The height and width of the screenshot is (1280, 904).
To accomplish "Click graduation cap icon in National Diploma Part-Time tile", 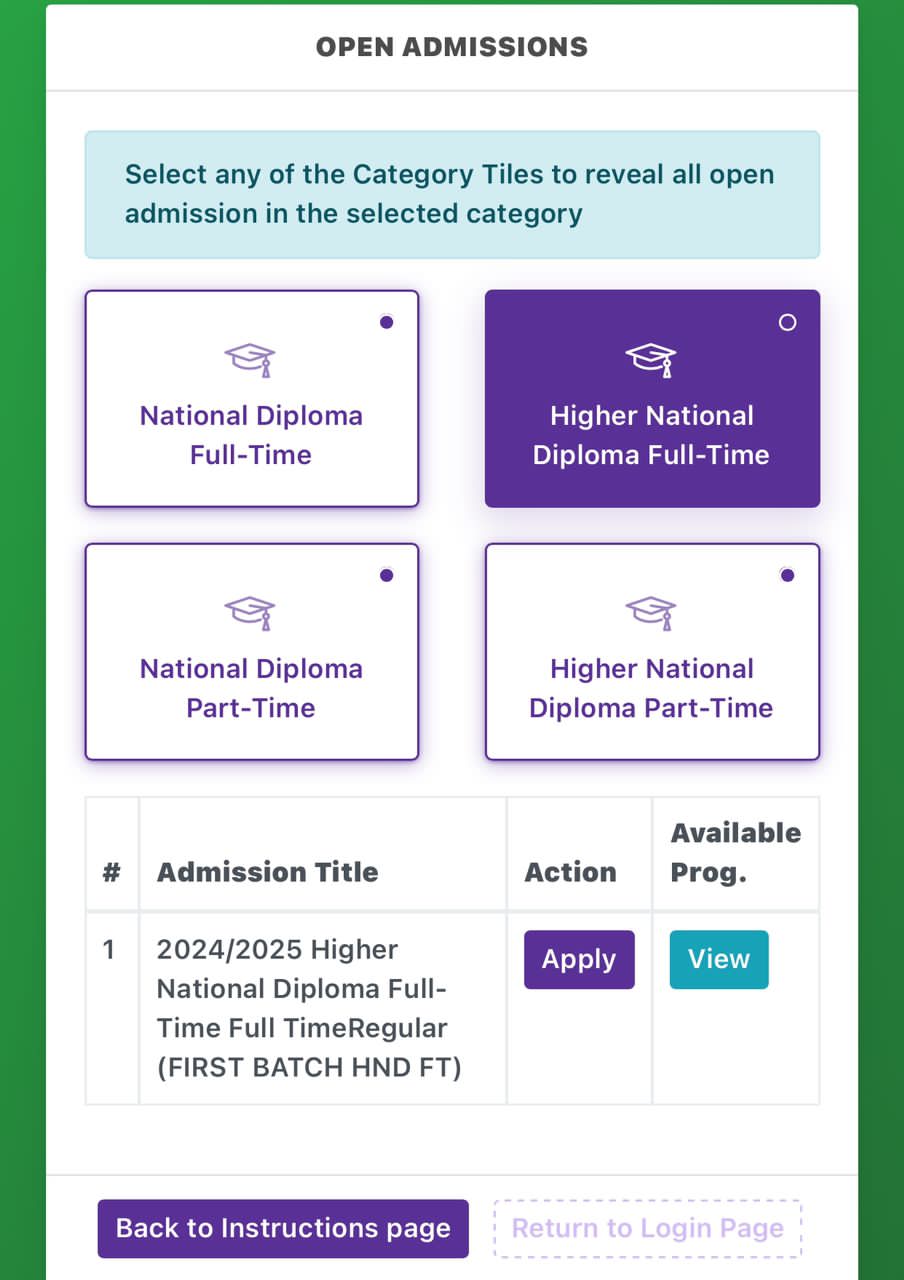I will pos(250,612).
